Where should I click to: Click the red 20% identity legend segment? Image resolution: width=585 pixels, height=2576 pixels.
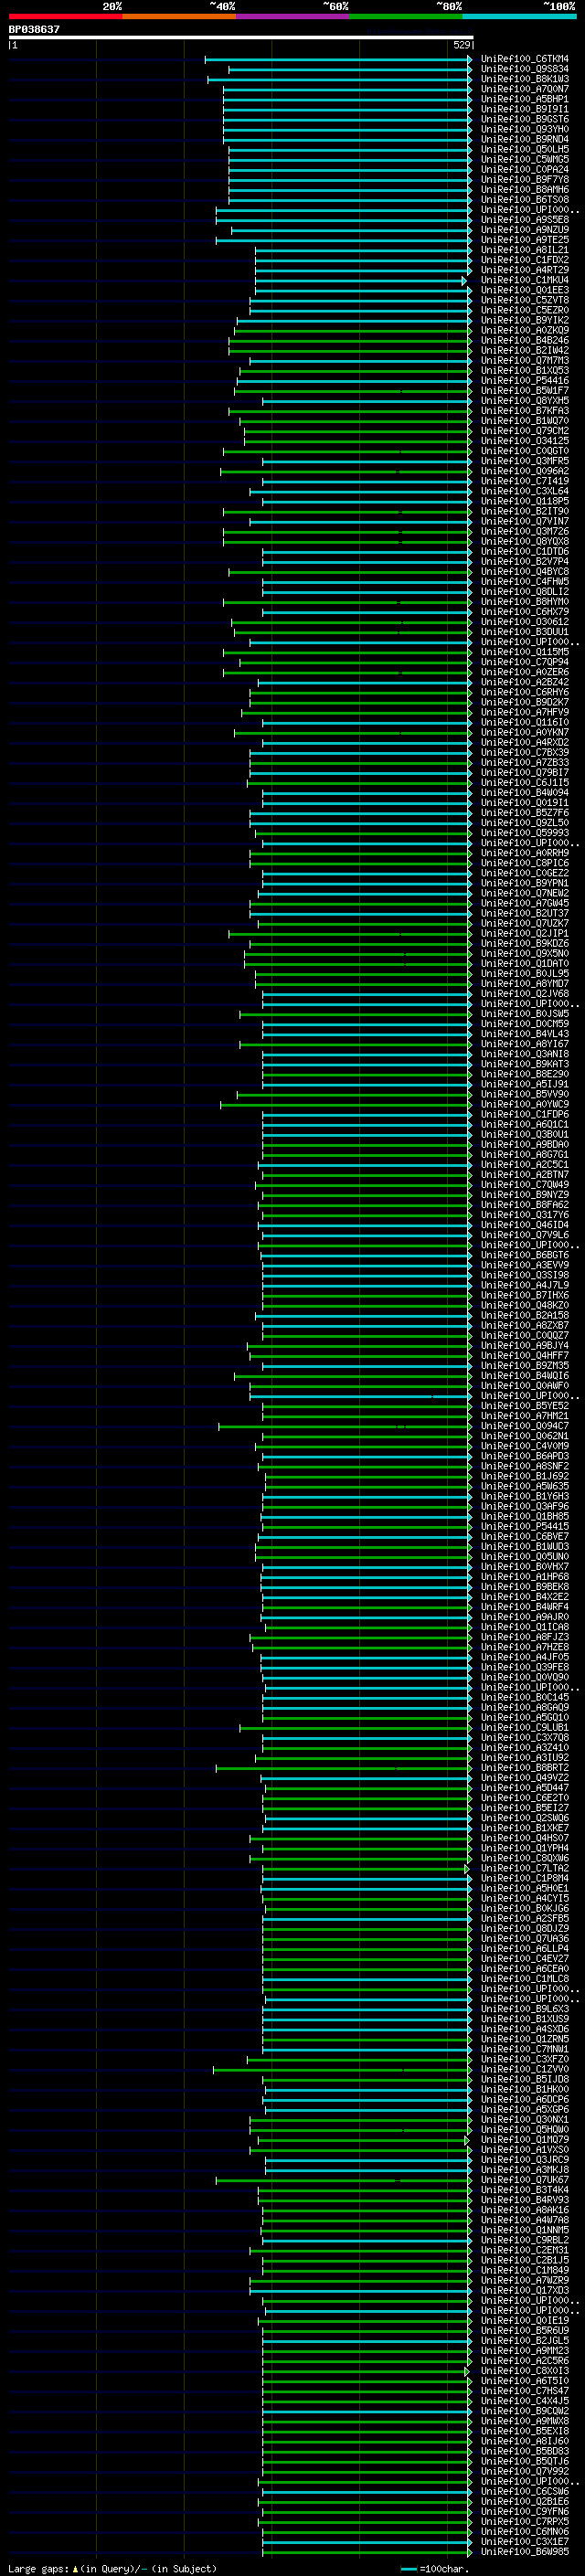click(x=65, y=16)
